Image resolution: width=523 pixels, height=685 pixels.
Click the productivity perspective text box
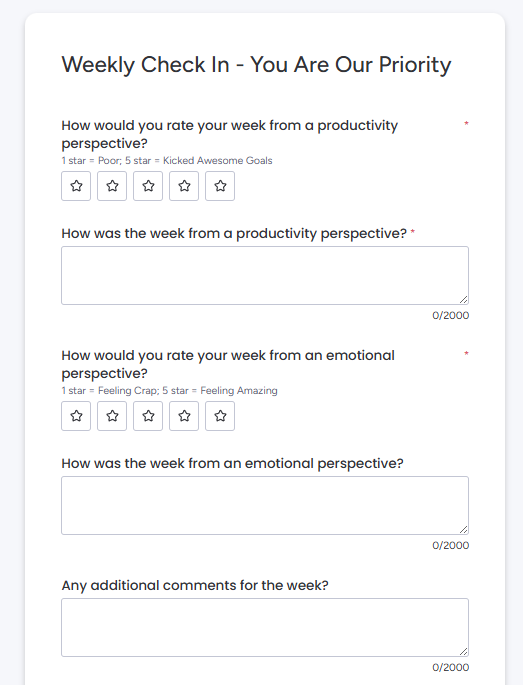point(265,275)
